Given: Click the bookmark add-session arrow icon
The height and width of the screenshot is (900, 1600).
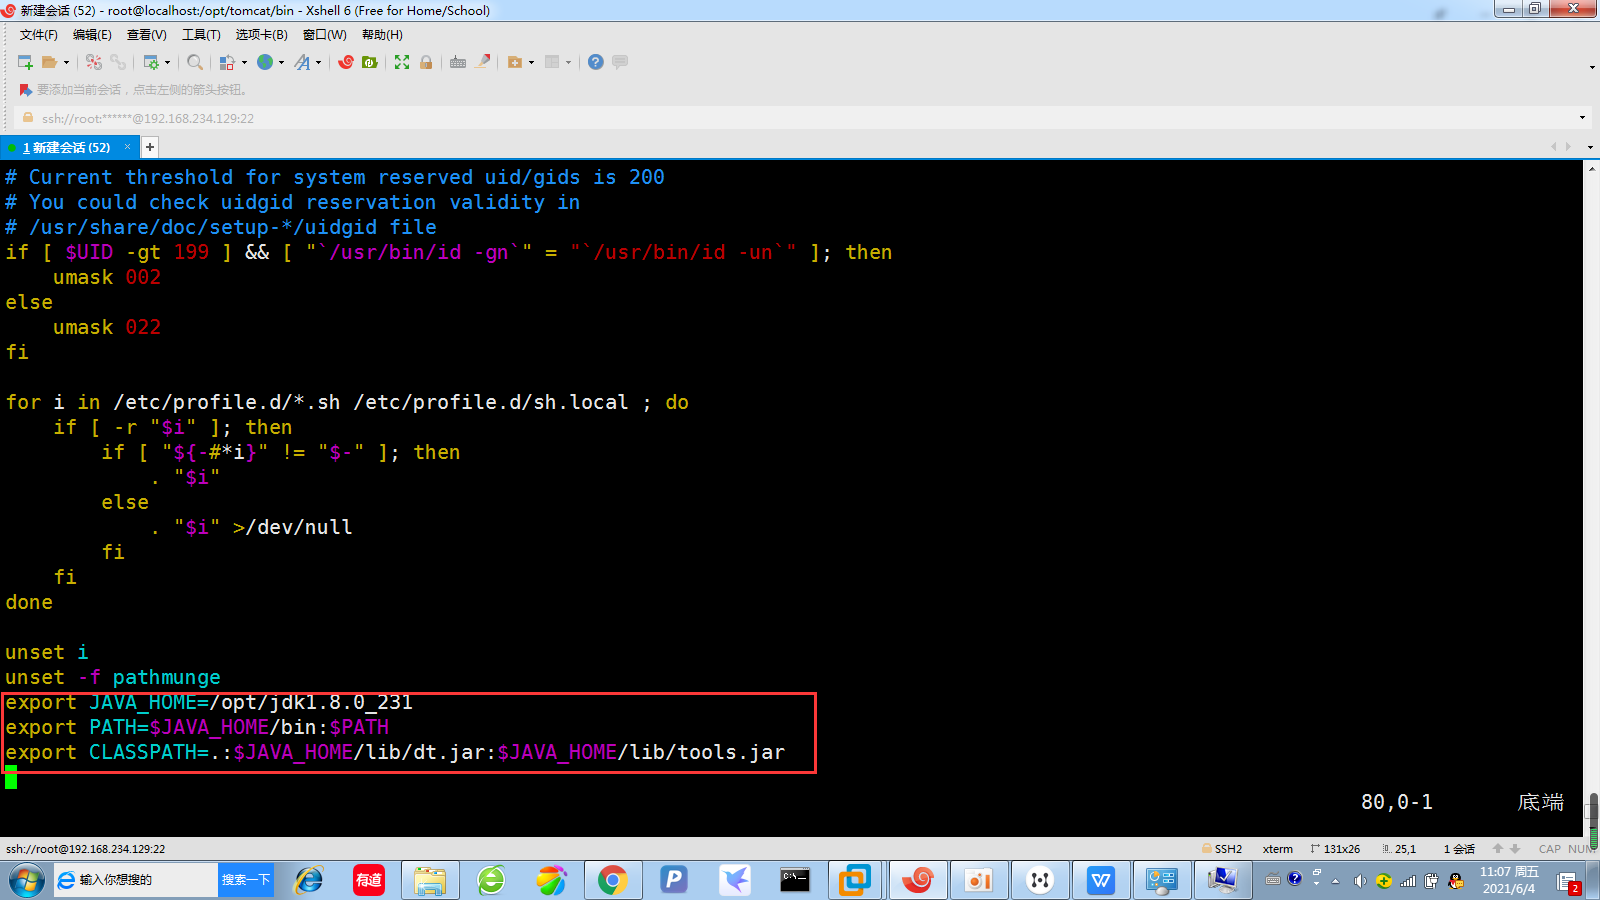Looking at the screenshot, I should pyautogui.click(x=26, y=90).
